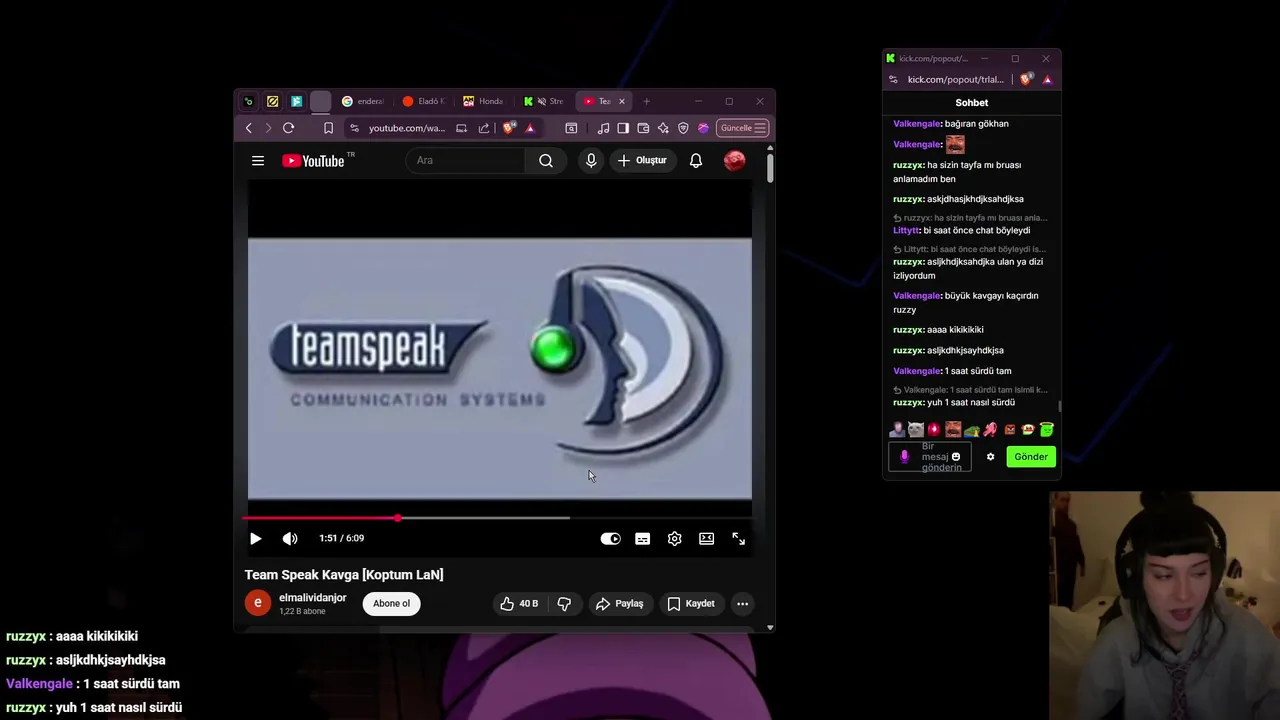Like the video showing 40 B
Image resolution: width=1280 pixels, height=720 pixels.
[x=520, y=603]
